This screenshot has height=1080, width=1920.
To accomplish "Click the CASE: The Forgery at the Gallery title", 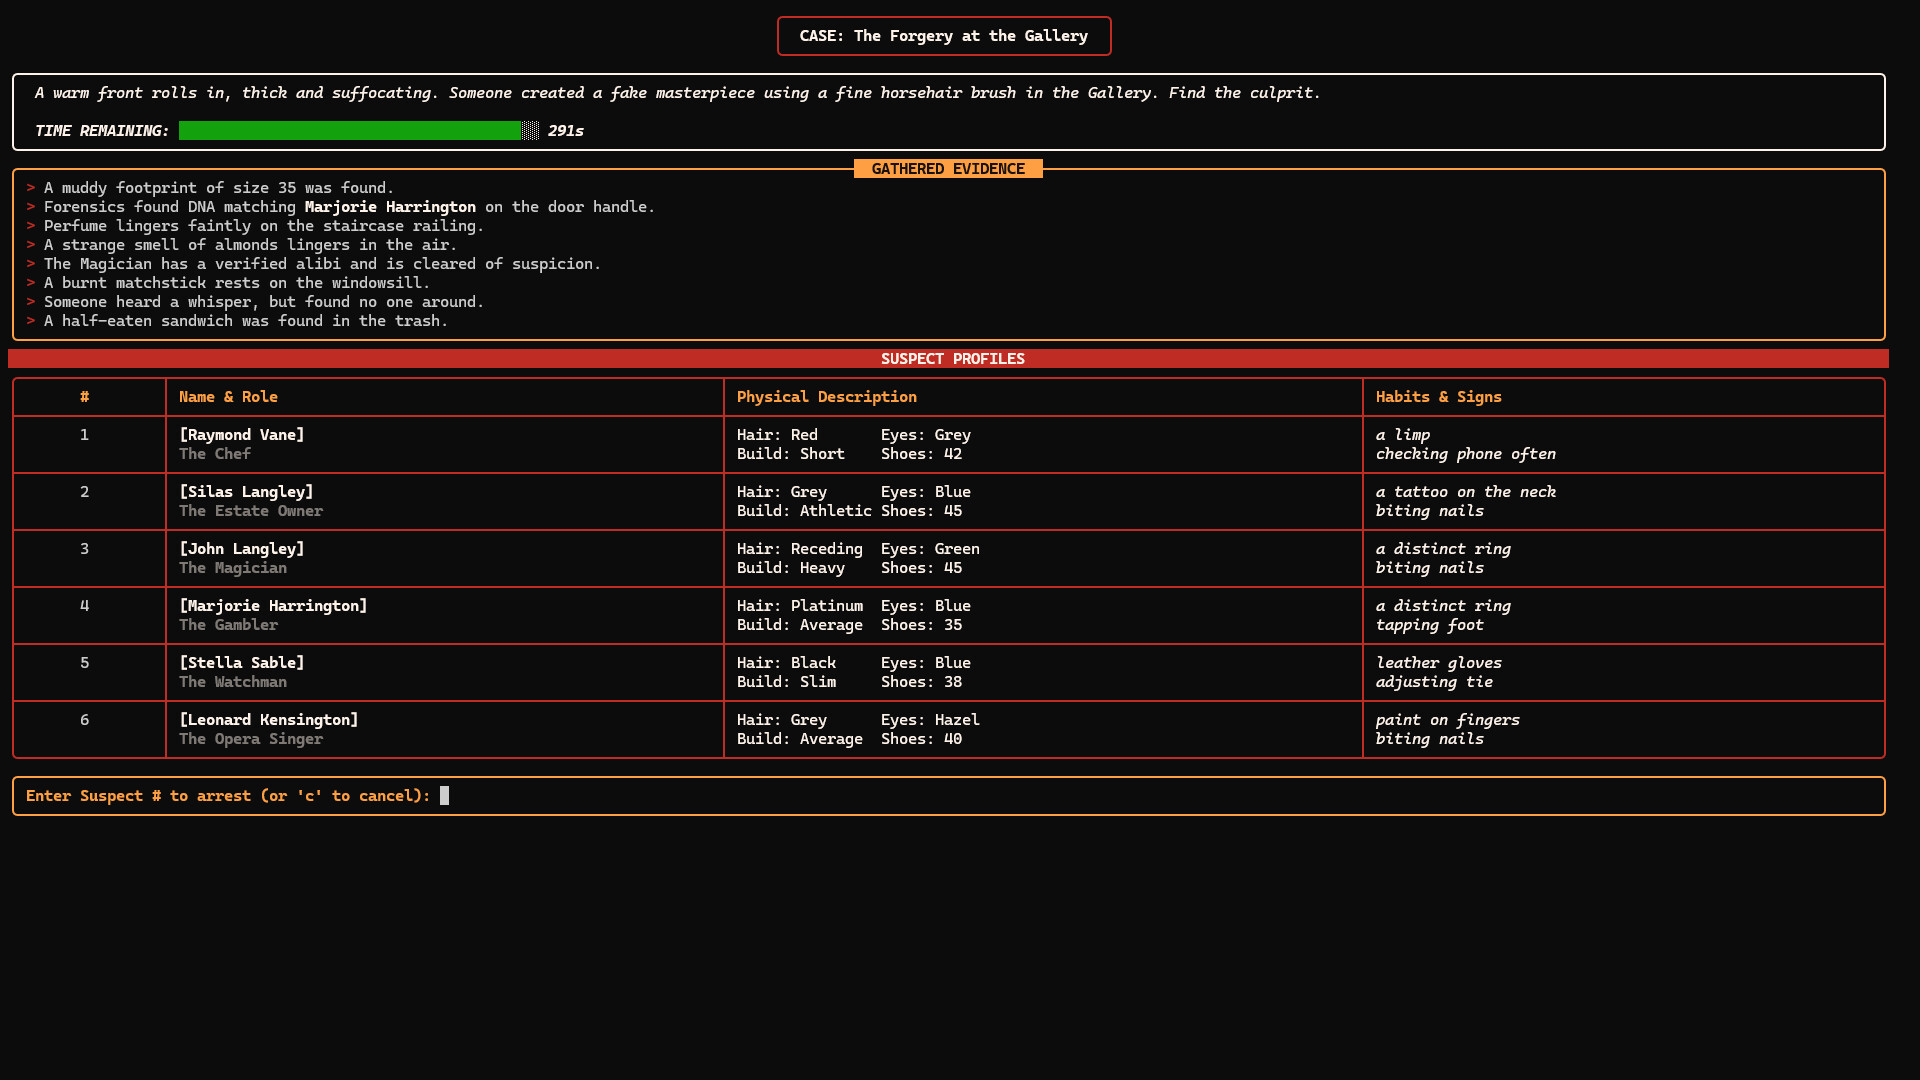I will pos(943,36).
